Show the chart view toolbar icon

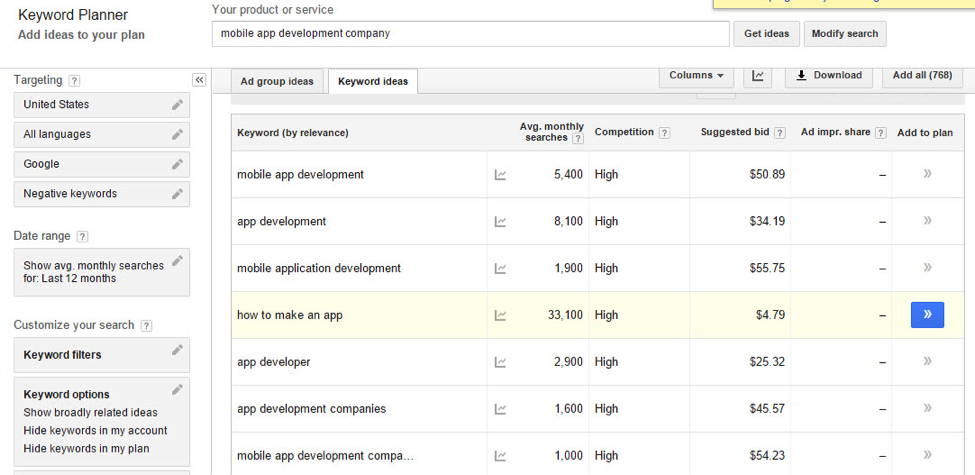click(x=758, y=76)
